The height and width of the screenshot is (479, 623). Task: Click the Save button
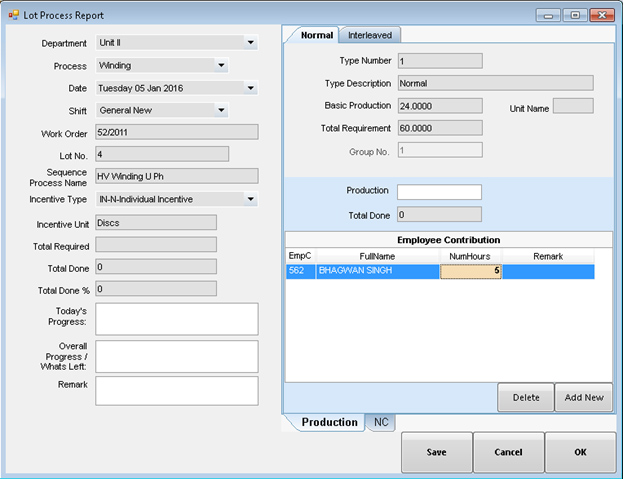point(436,452)
